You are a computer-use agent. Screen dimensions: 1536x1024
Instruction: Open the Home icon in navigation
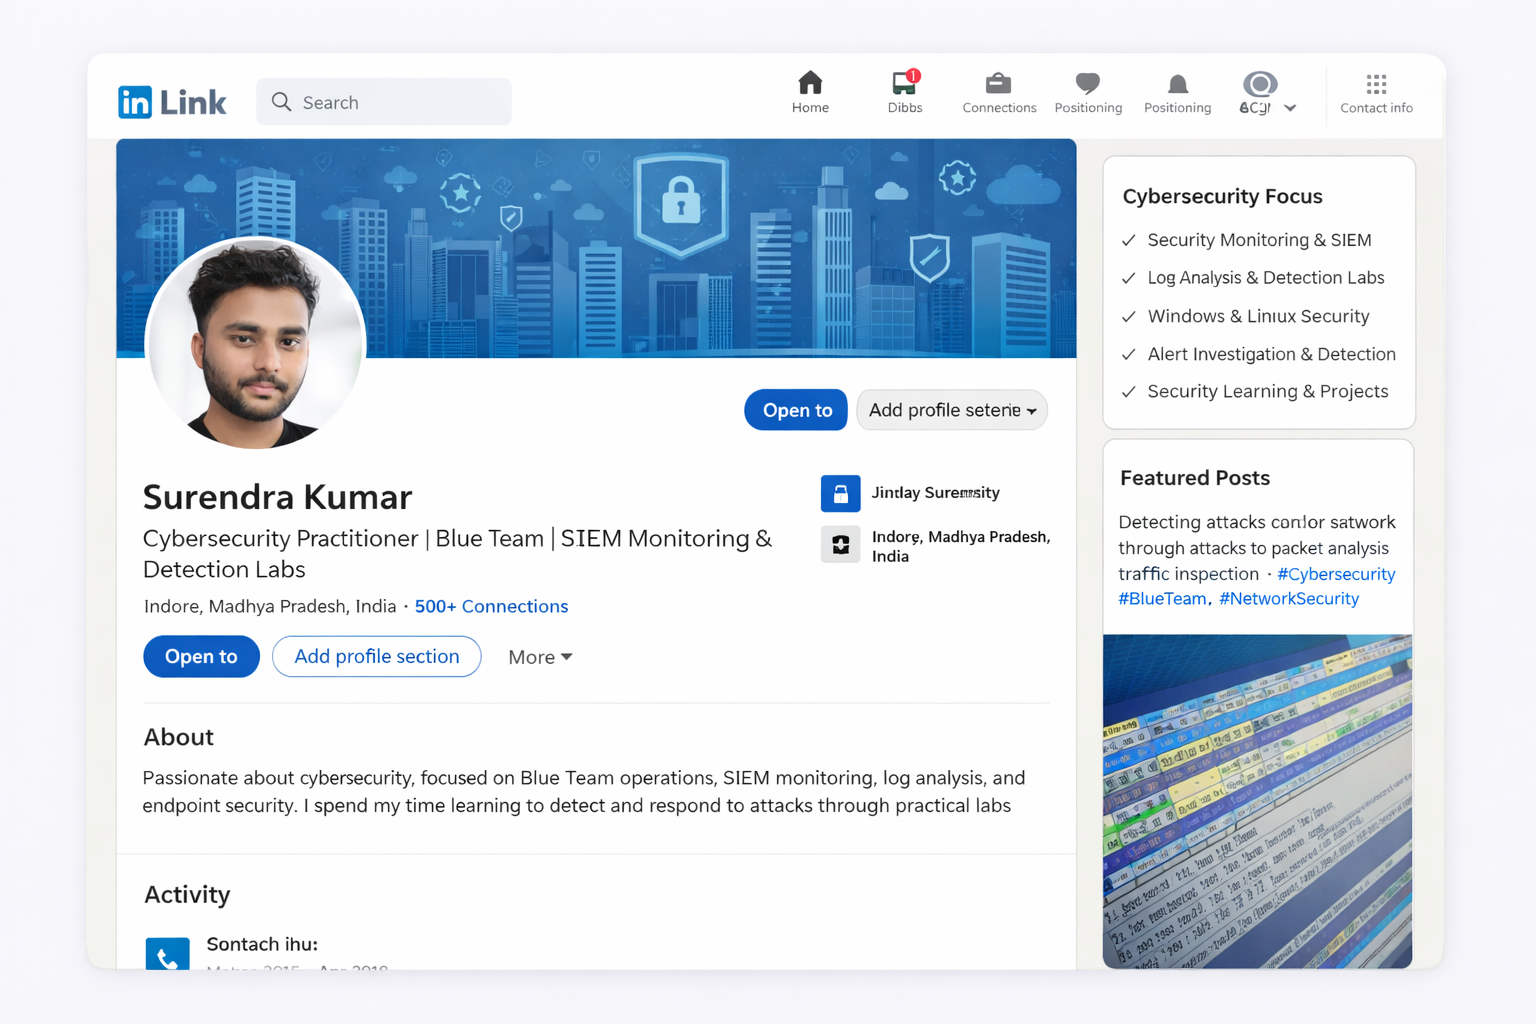(810, 84)
